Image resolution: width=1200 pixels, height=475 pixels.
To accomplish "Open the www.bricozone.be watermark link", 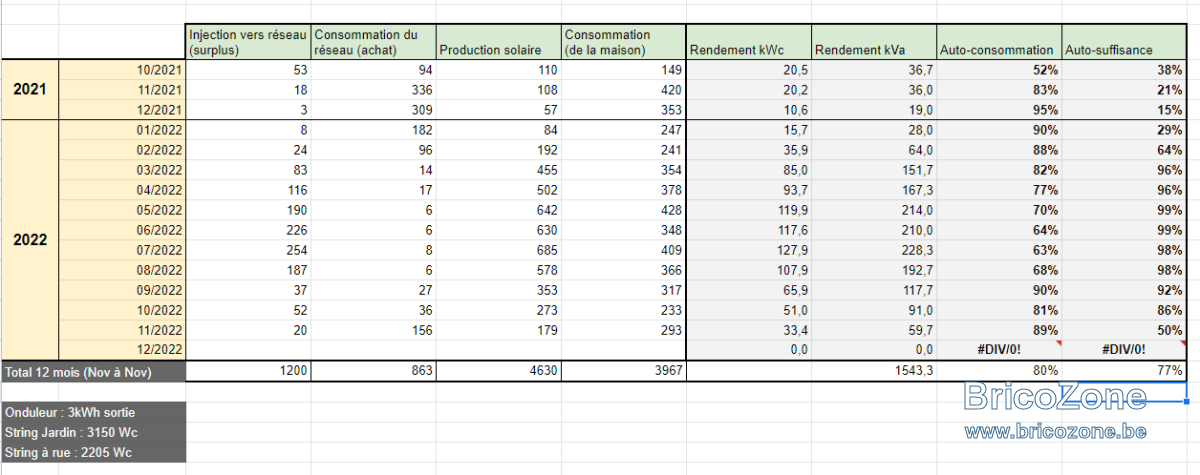I will (1055, 432).
